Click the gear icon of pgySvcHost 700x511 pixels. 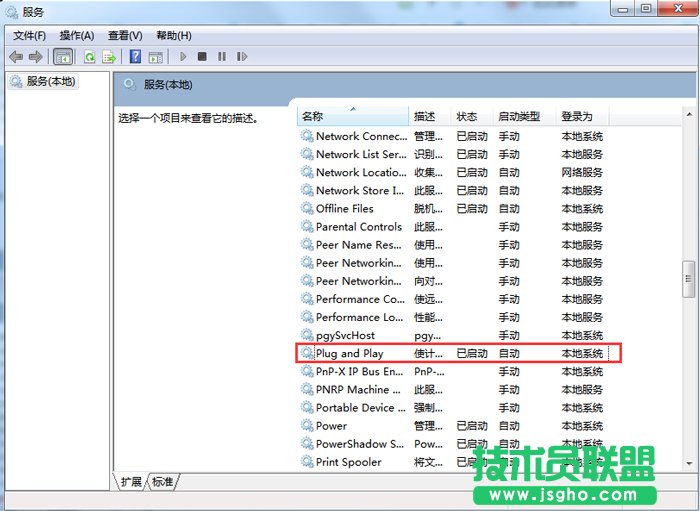point(307,335)
